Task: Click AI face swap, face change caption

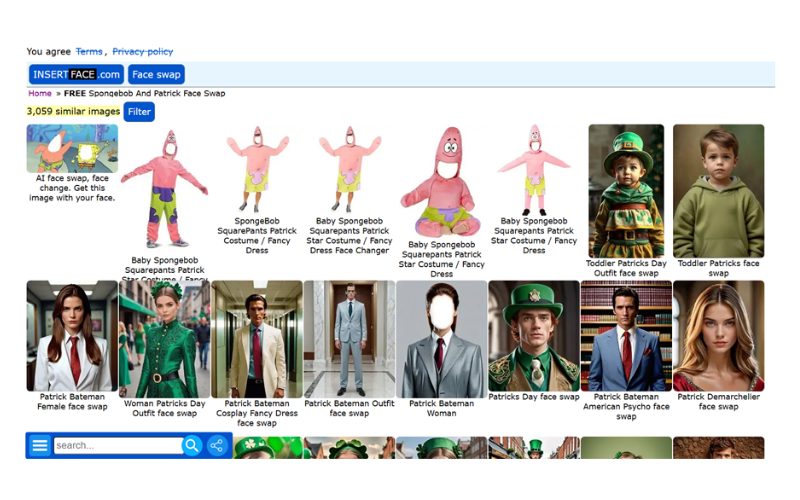Action: 72,188
